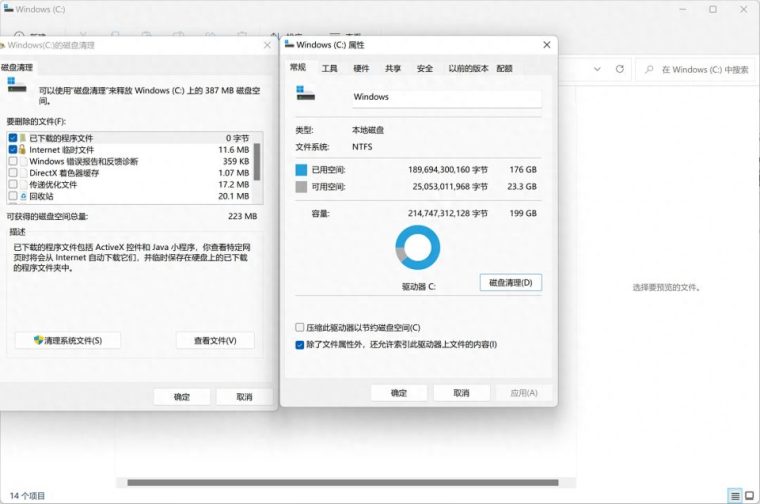The image size is (760, 504).
Task: Click the 20.1 MB size value
Action: click(234, 196)
